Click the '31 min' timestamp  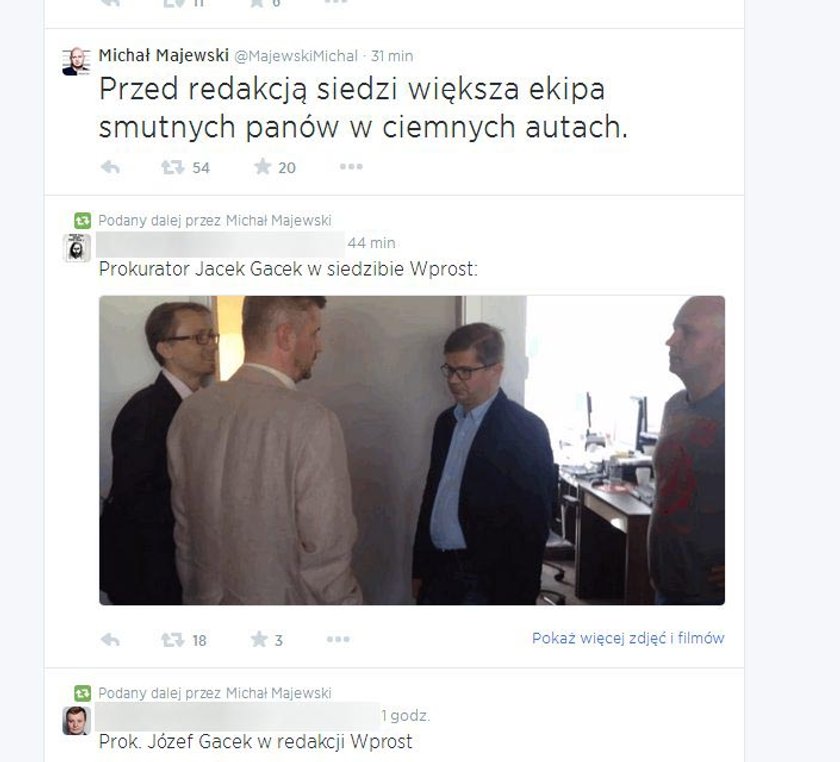392,56
